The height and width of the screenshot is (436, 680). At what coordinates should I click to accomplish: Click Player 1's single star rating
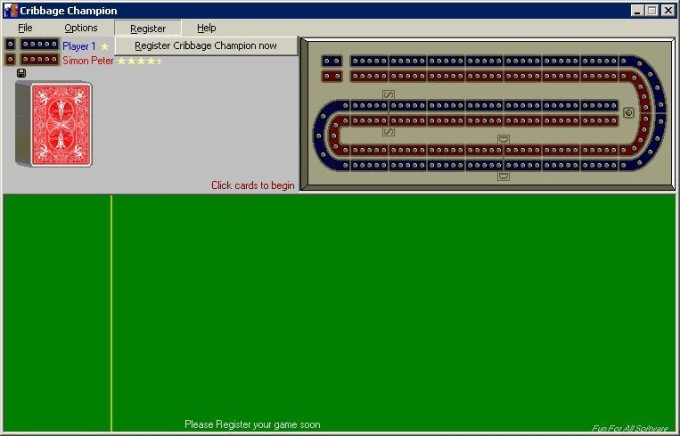coord(105,46)
